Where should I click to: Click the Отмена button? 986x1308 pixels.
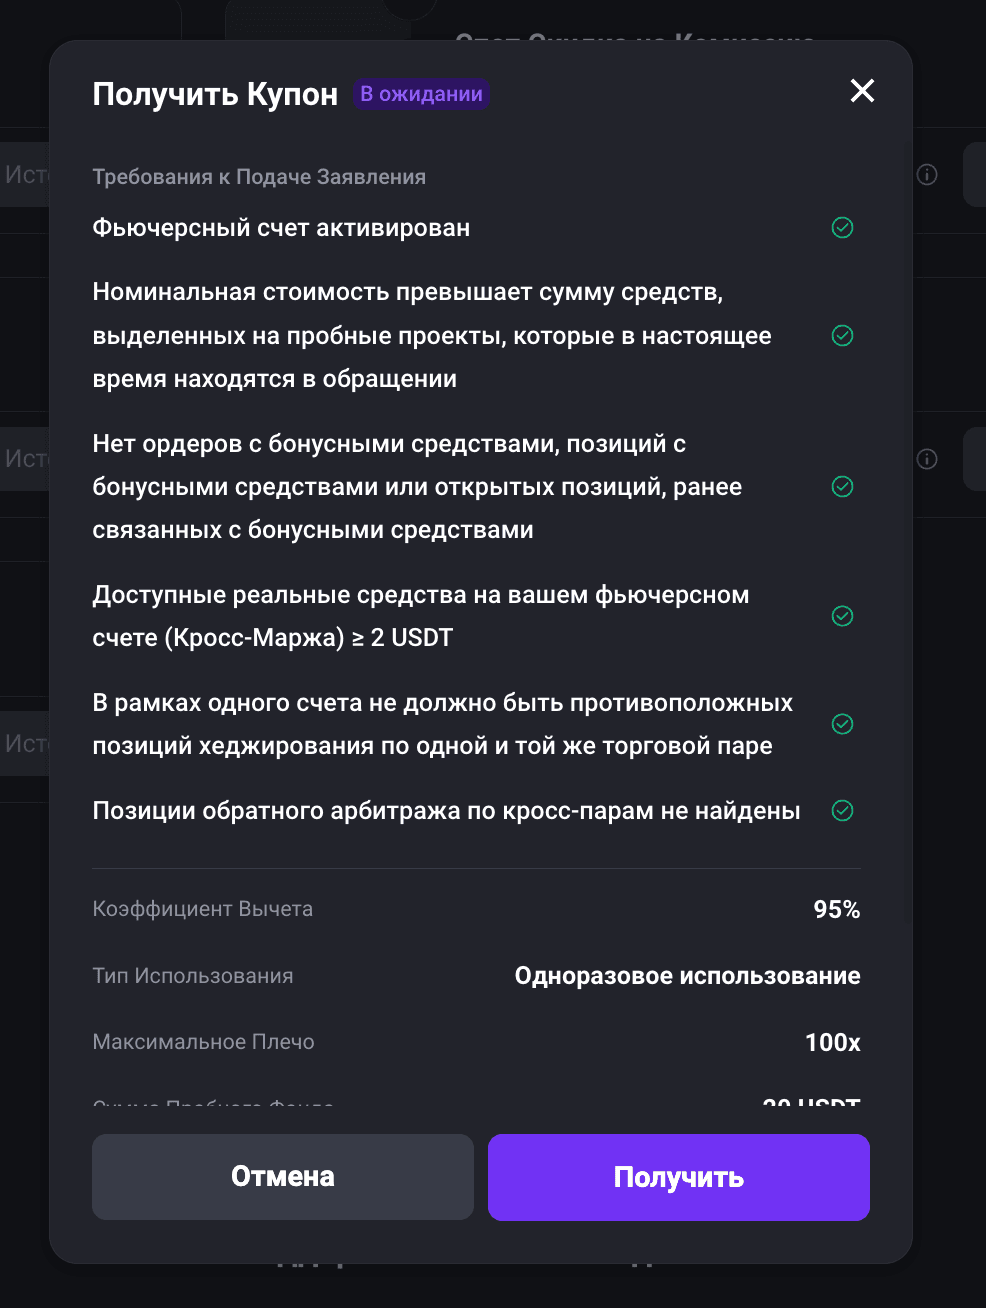point(283,1177)
